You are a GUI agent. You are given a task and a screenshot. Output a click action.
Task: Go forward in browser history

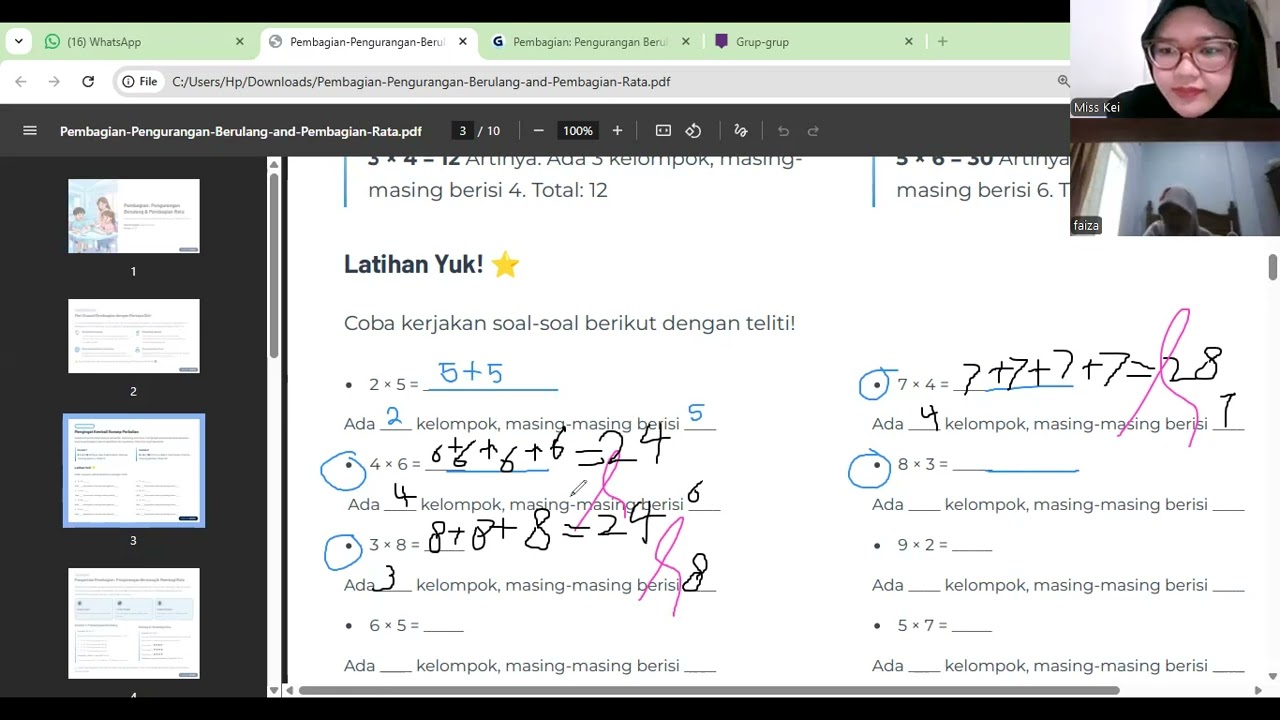coord(54,82)
